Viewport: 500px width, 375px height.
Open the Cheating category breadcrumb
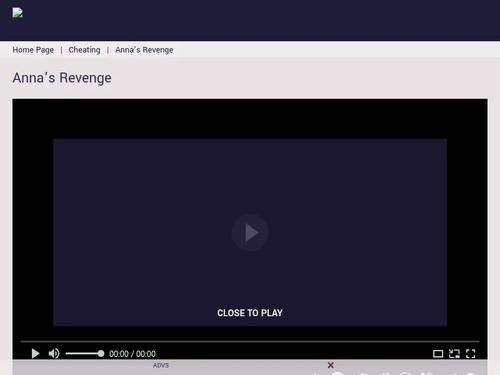84,50
